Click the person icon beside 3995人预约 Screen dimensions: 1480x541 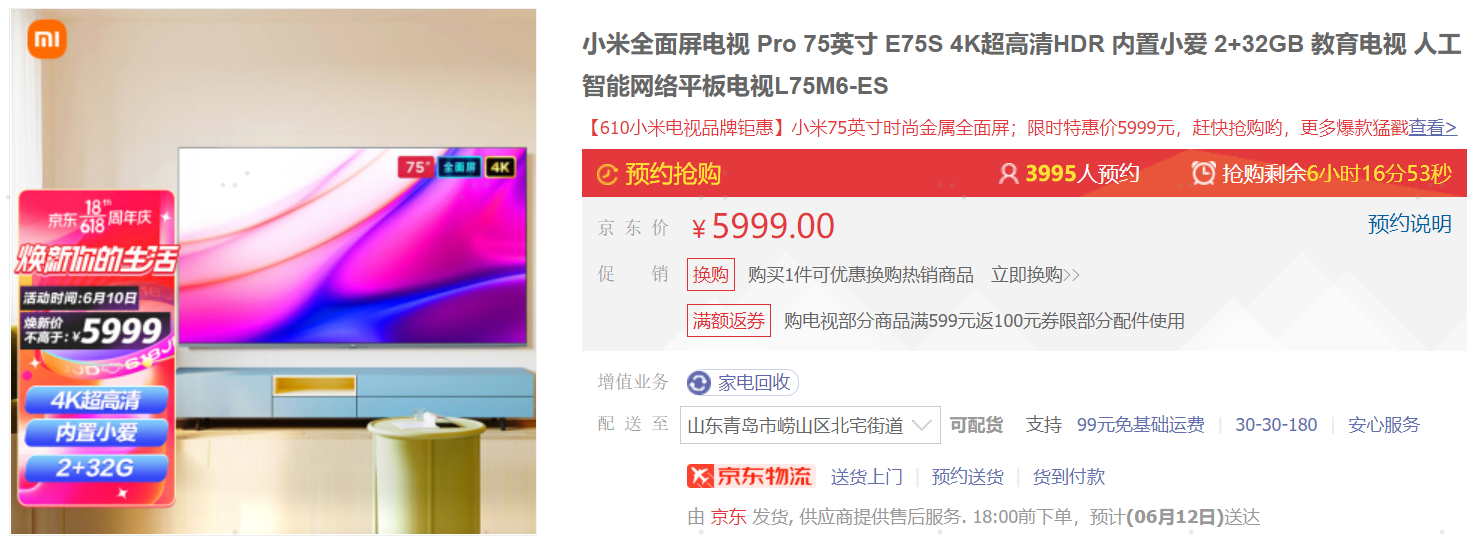[x=1008, y=173]
